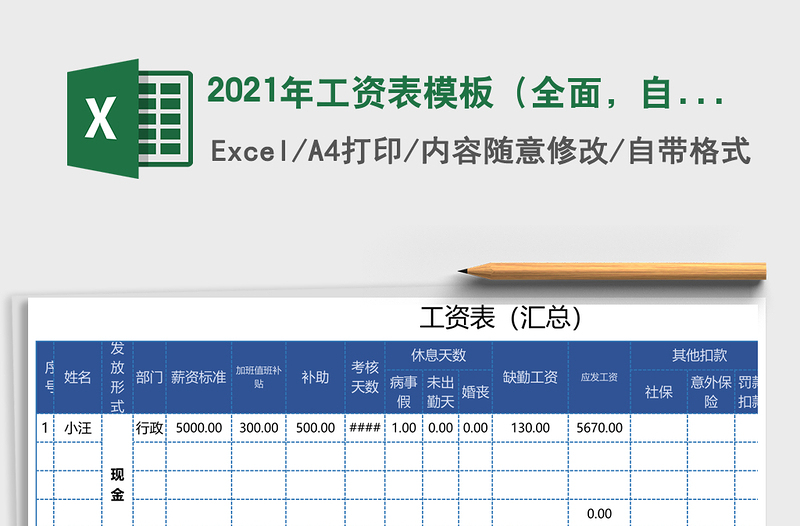The image size is (800, 526).
Task: Select the cell with value 500.00
Action: coord(315,428)
